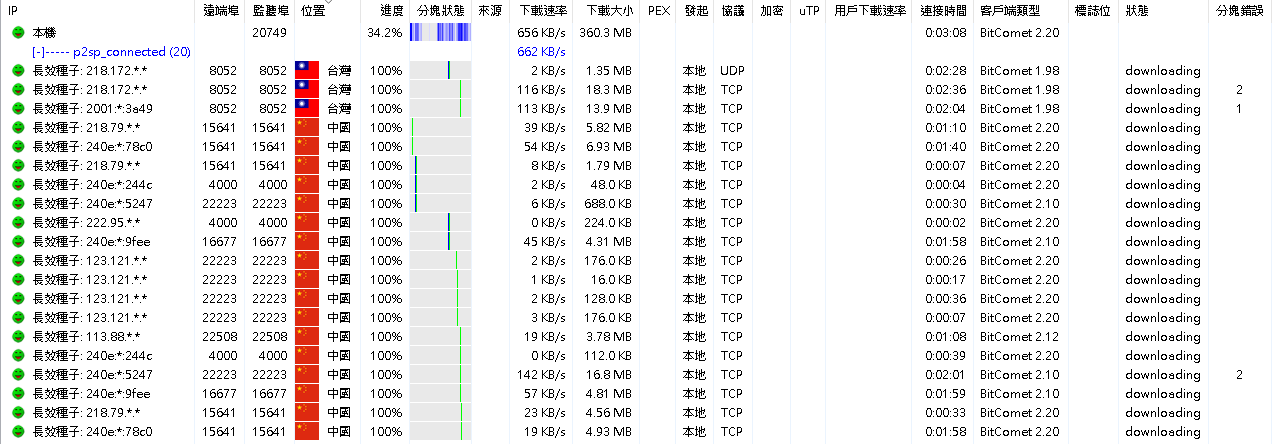
Task: Click piece status bar in 2001:*:3a49 row
Action: pos(440,109)
